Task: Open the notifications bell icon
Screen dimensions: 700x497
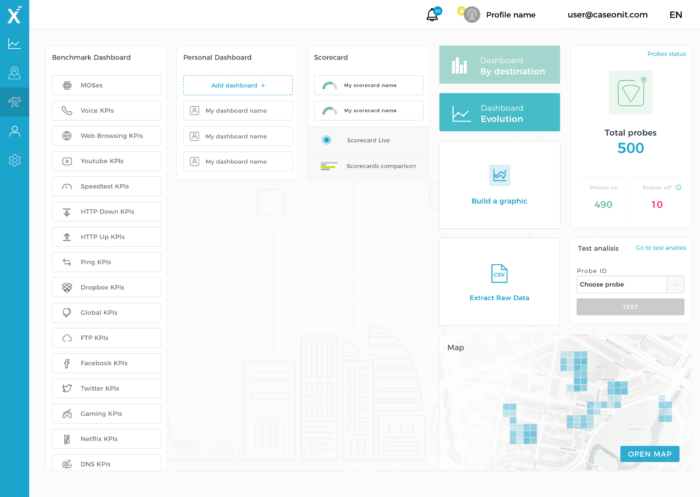Action: pyautogui.click(x=432, y=15)
